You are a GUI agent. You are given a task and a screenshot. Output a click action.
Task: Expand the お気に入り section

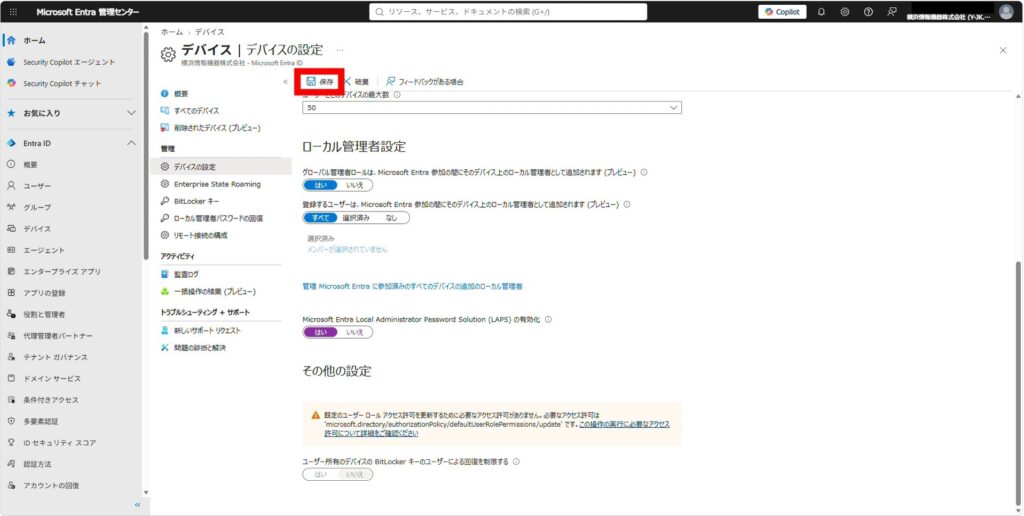pos(131,113)
